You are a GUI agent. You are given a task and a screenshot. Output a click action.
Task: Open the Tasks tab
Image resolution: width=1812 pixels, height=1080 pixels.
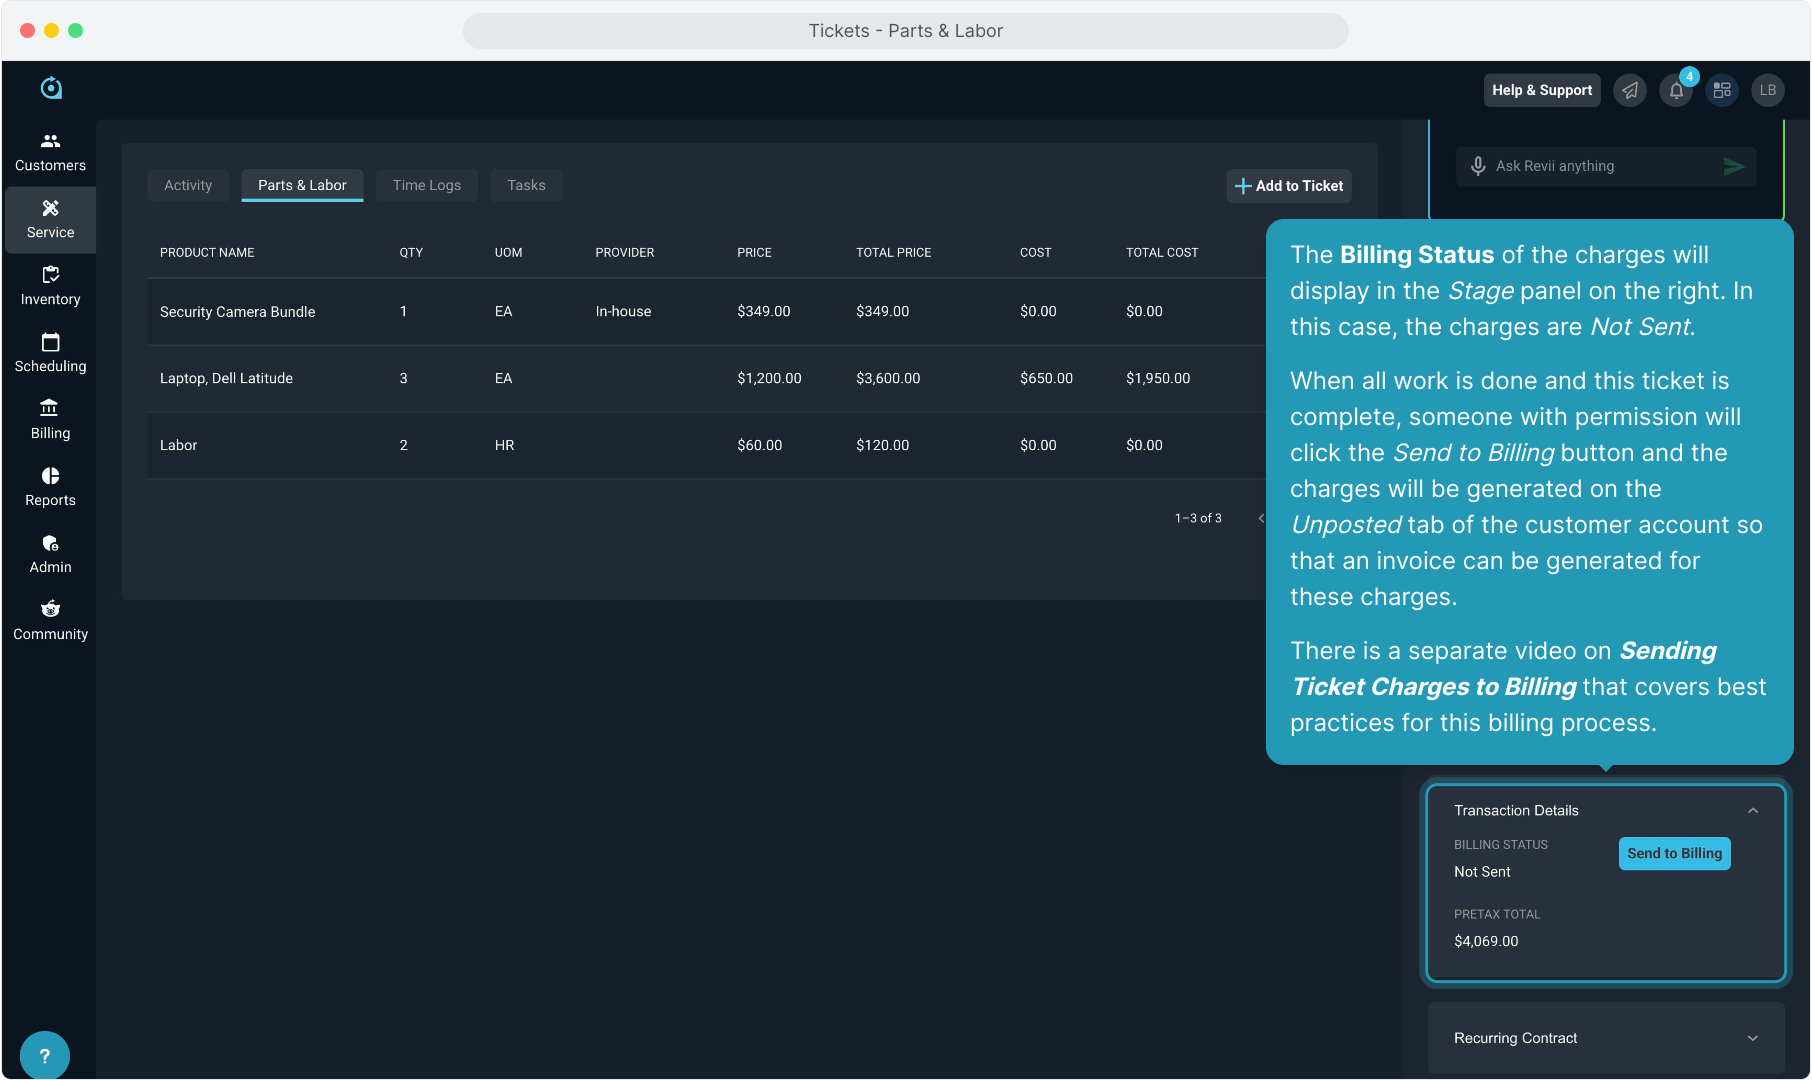(526, 186)
